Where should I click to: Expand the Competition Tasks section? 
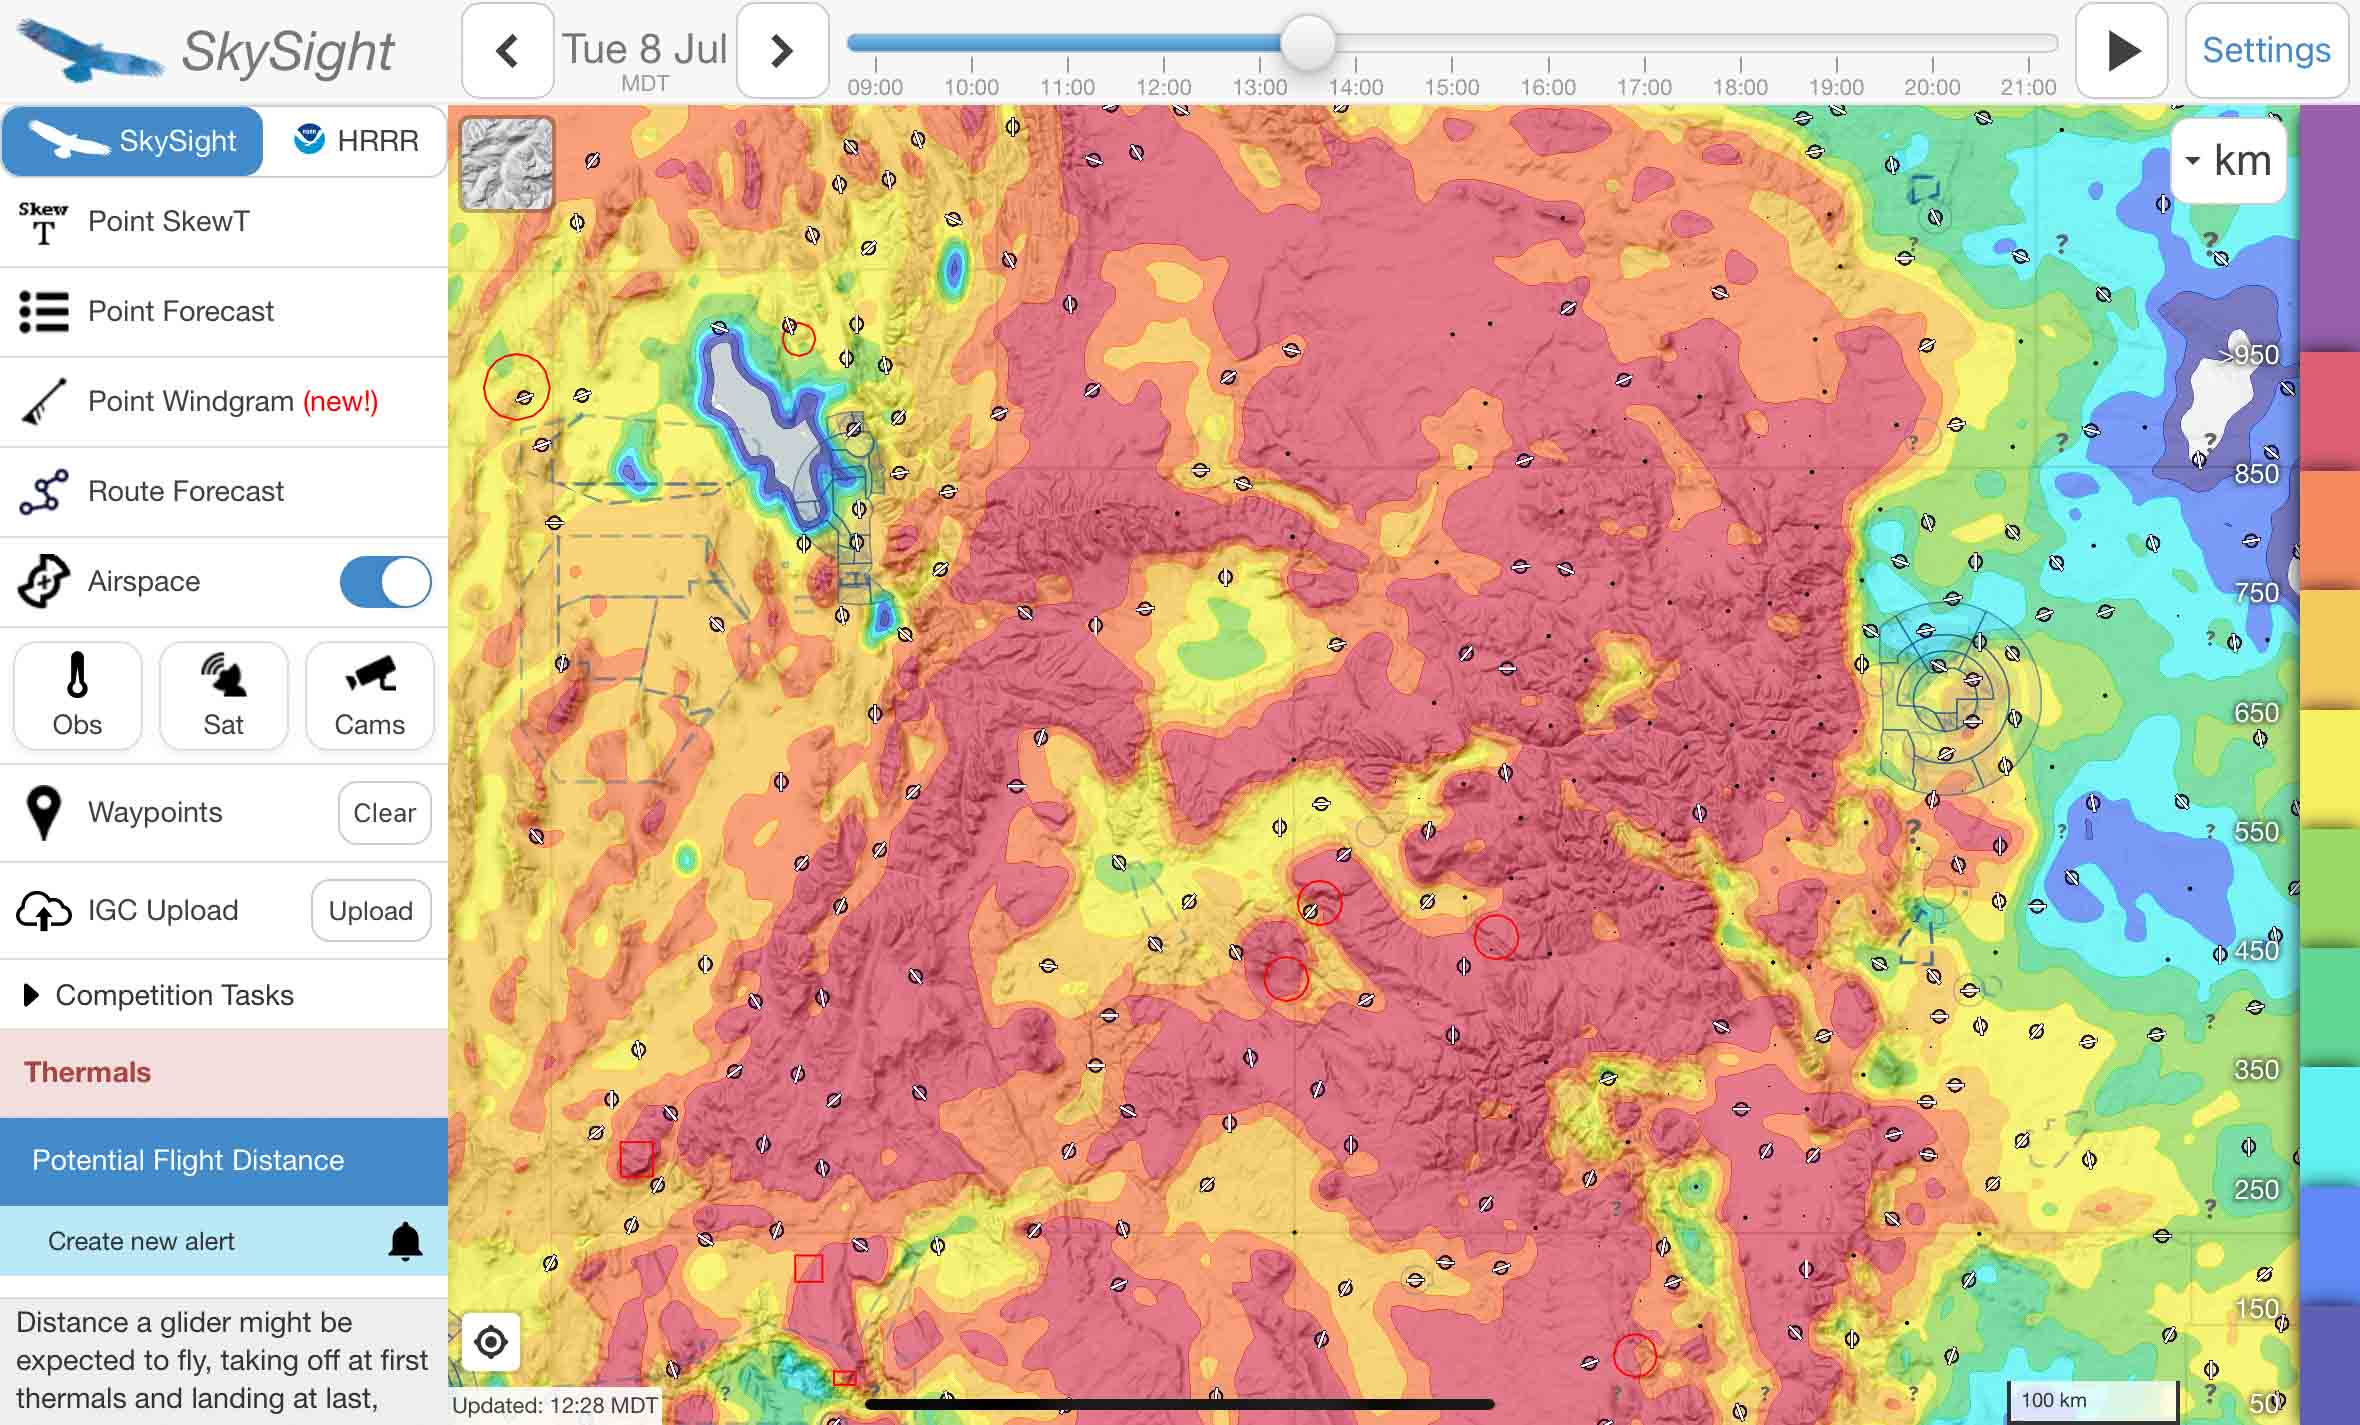tap(223, 995)
